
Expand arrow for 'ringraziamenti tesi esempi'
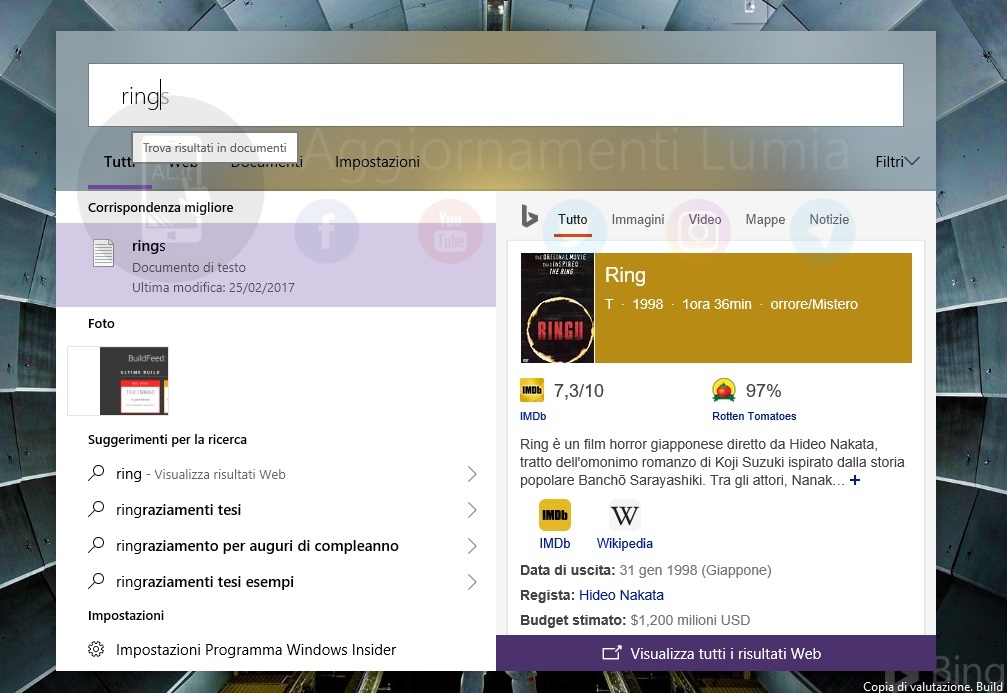click(x=472, y=582)
